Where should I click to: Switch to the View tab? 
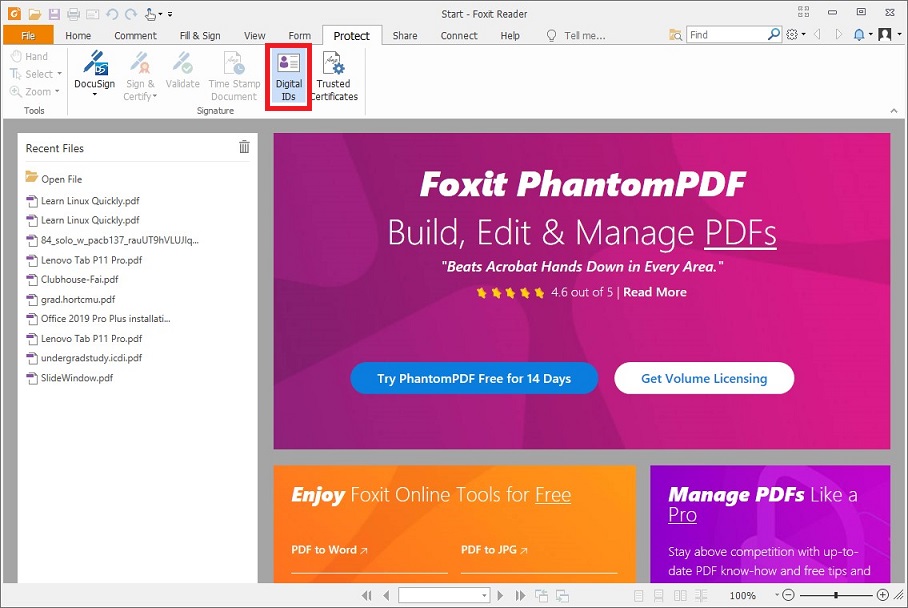(254, 35)
